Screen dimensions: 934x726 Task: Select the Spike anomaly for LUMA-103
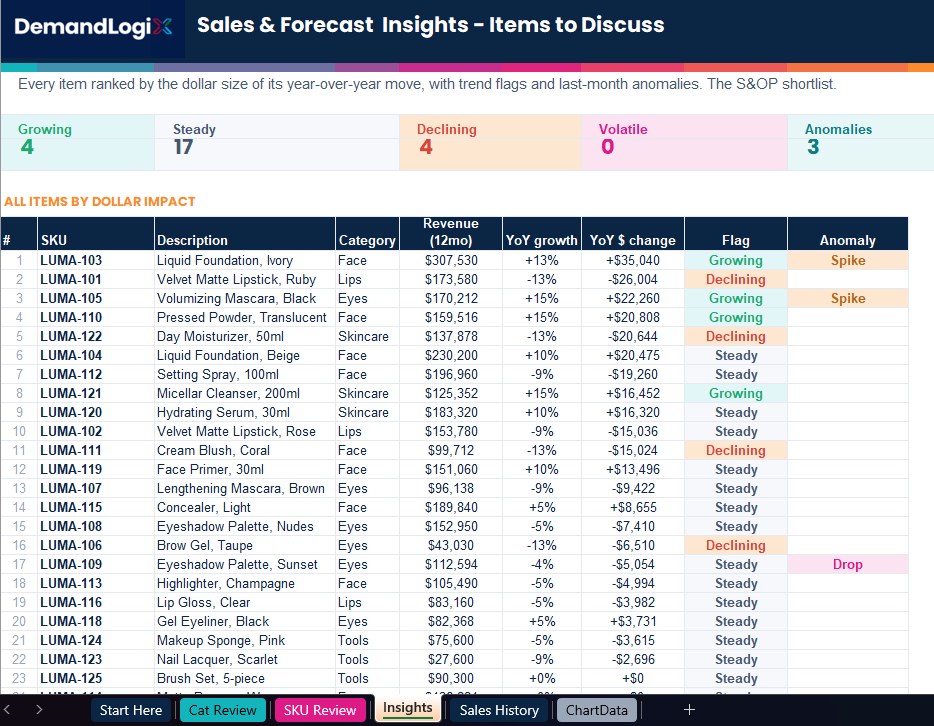pos(848,260)
